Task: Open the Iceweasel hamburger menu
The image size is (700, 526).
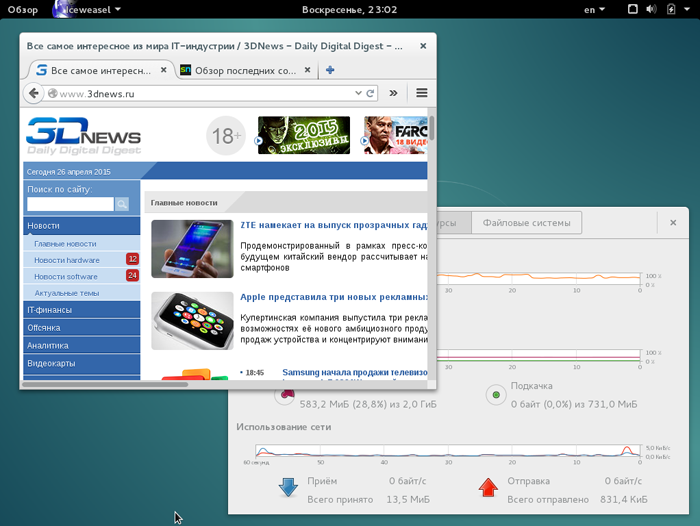Action: (x=422, y=93)
